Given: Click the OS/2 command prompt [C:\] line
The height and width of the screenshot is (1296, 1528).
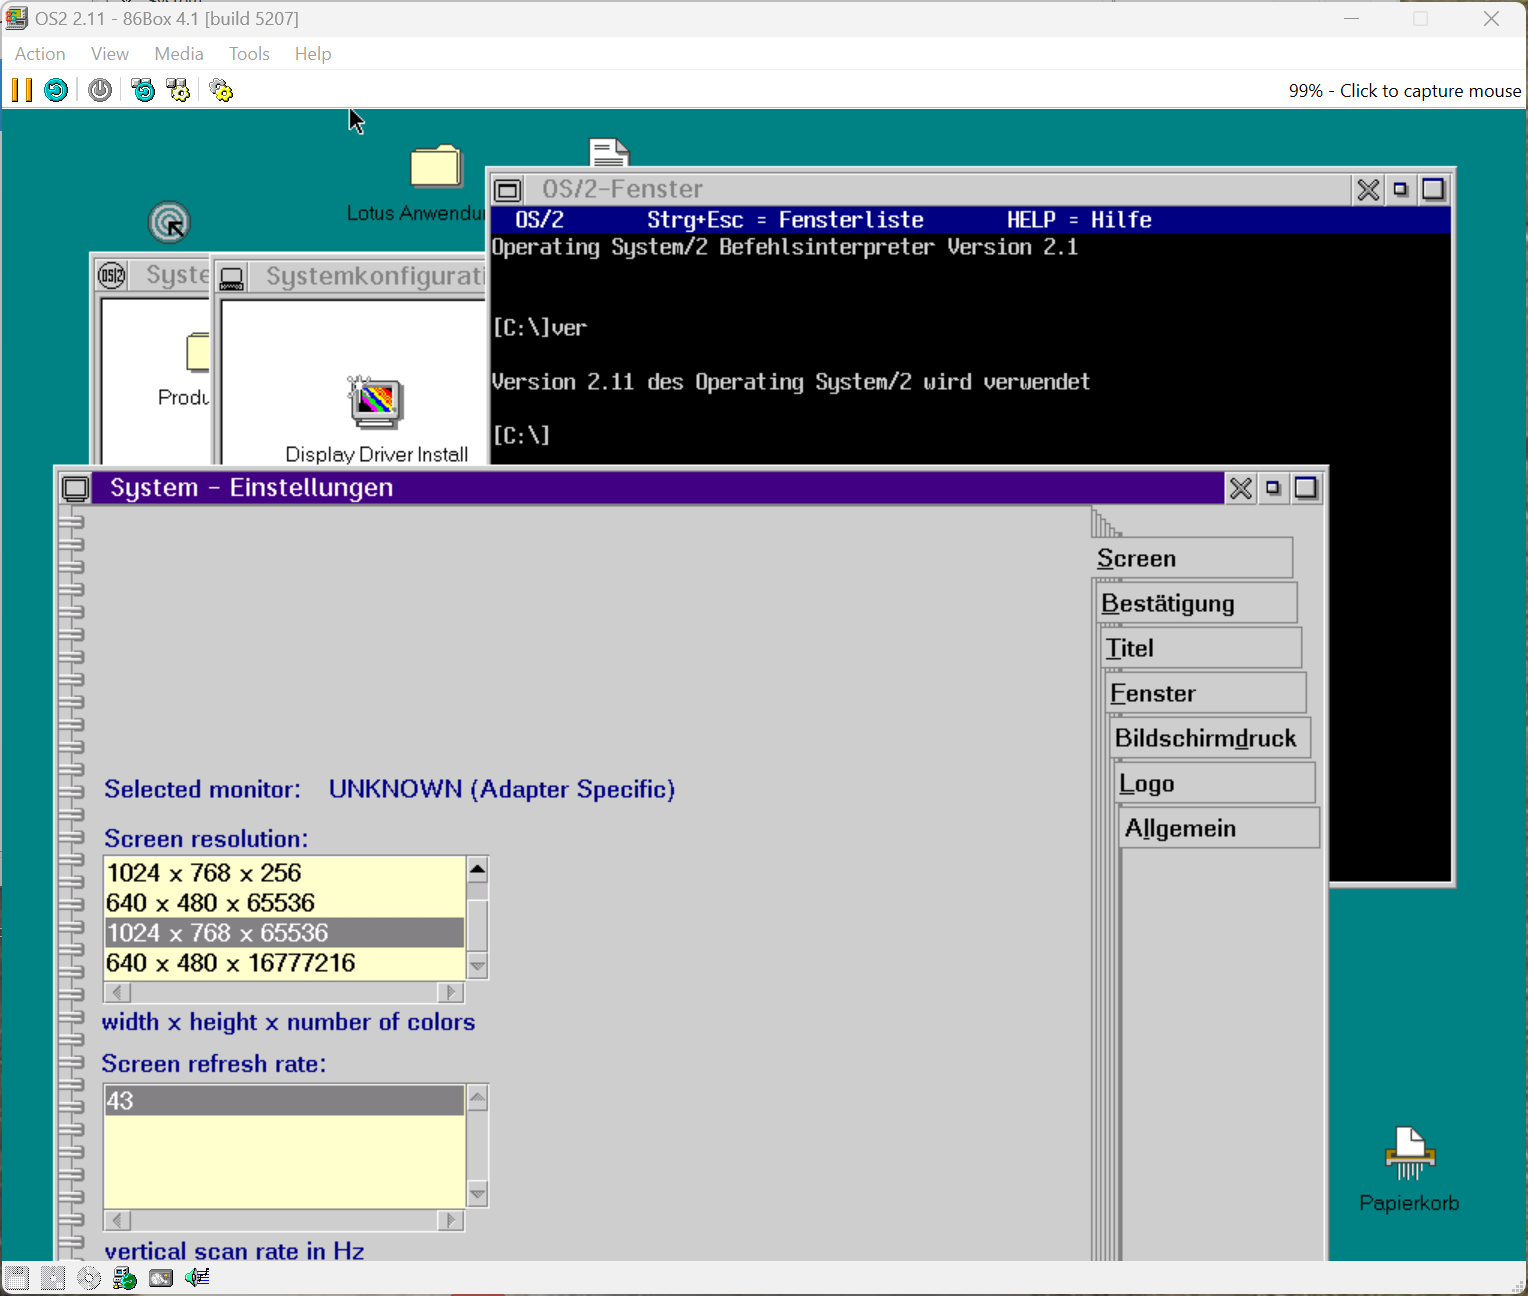Looking at the screenshot, I should click(x=522, y=436).
